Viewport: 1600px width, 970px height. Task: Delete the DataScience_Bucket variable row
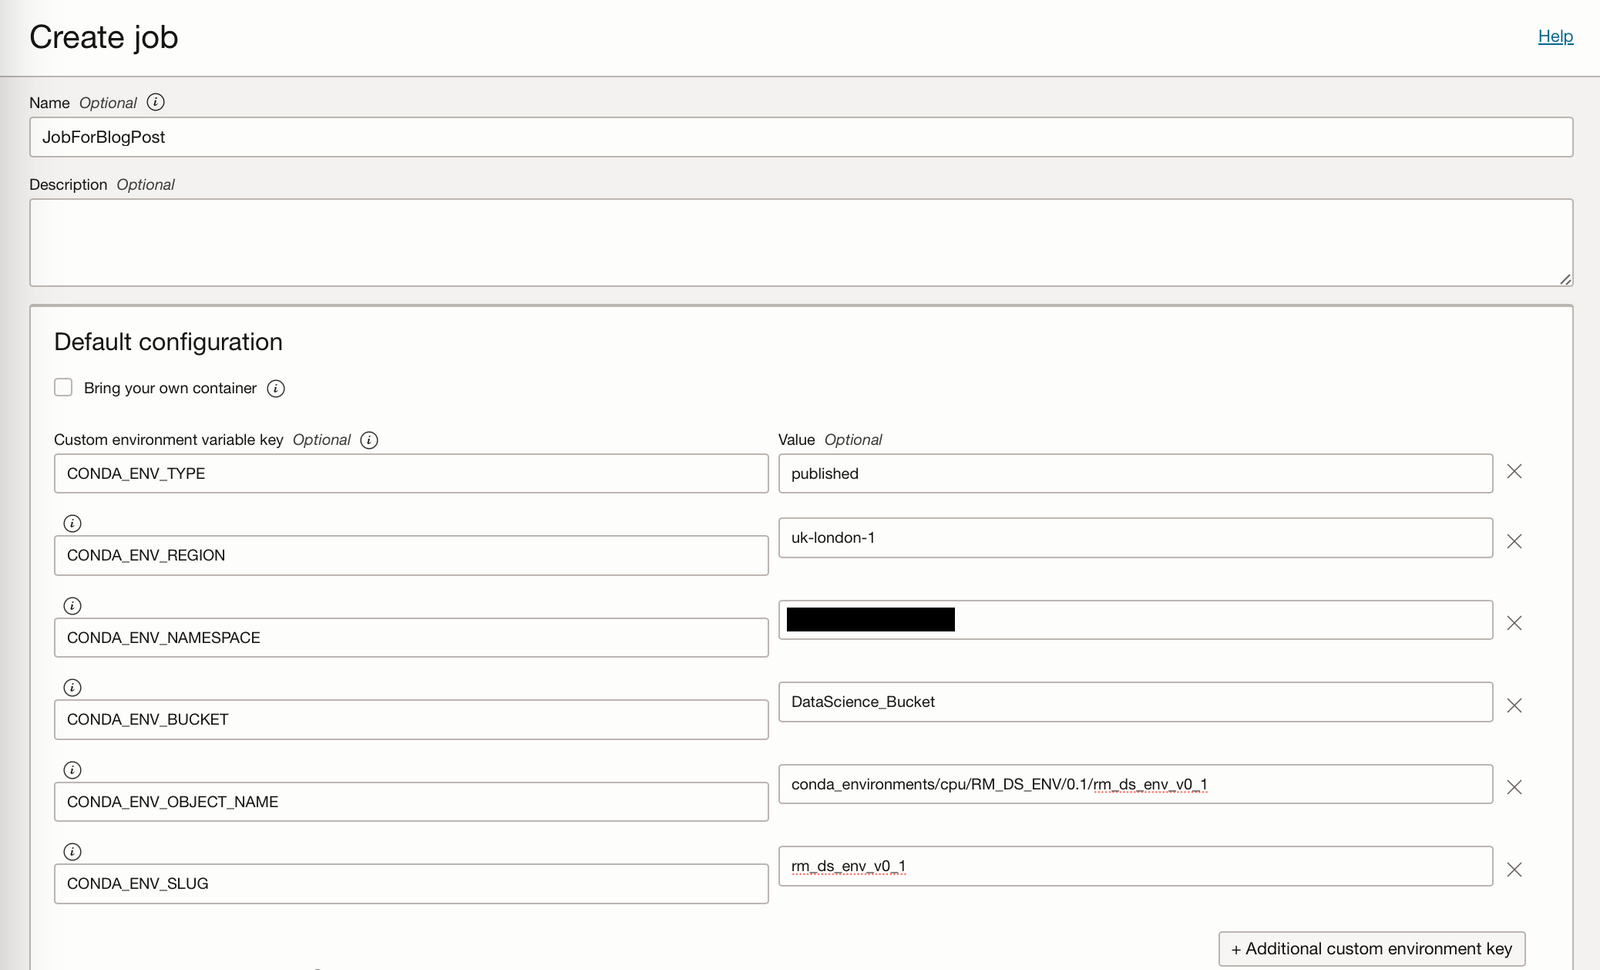pyautogui.click(x=1514, y=705)
